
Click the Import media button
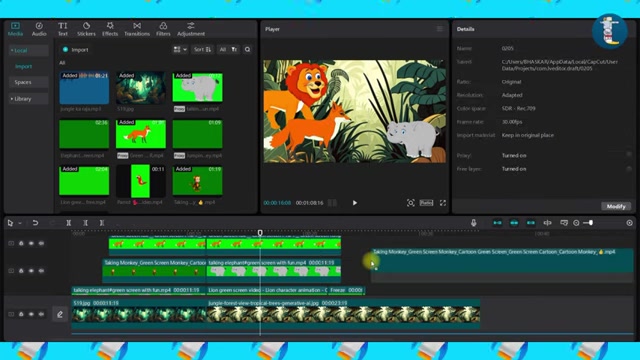pyautogui.click(x=76, y=50)
